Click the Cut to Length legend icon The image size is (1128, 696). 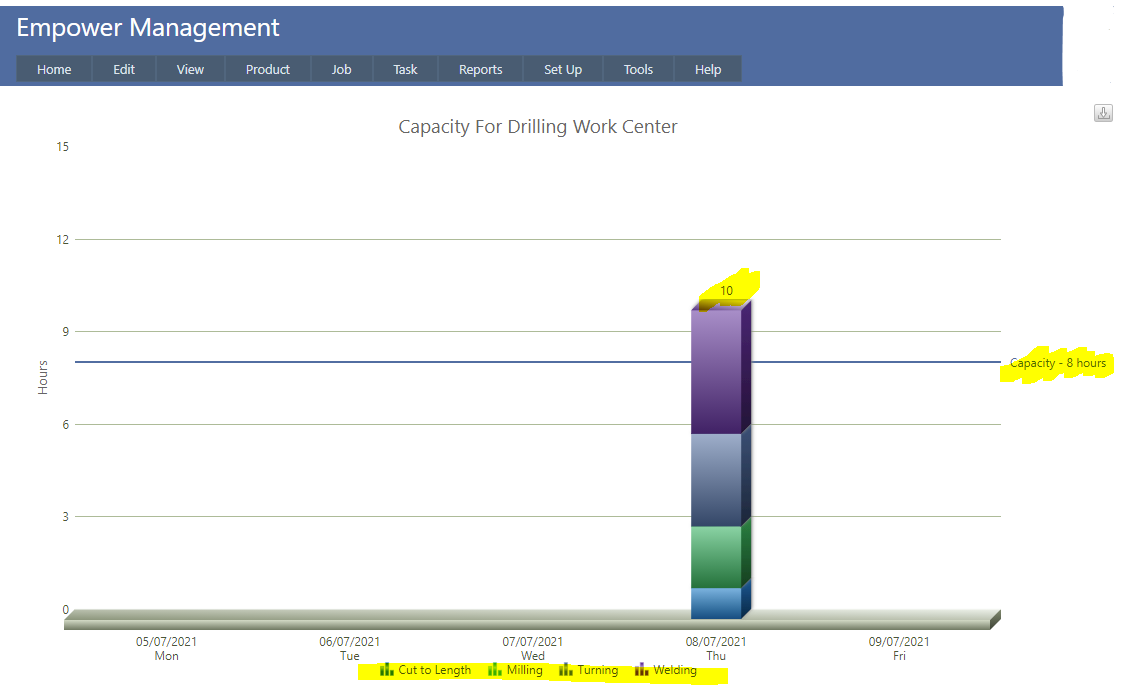[x=387, y=670]
